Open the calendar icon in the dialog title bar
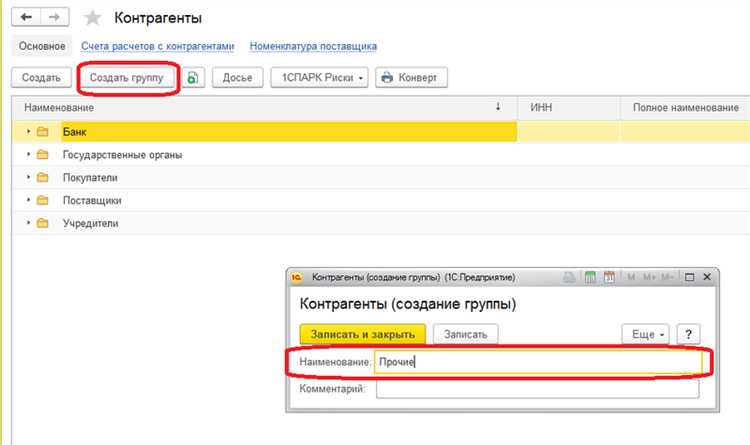The width and height of the screenshot is (750, 445). tap(609, 277)
